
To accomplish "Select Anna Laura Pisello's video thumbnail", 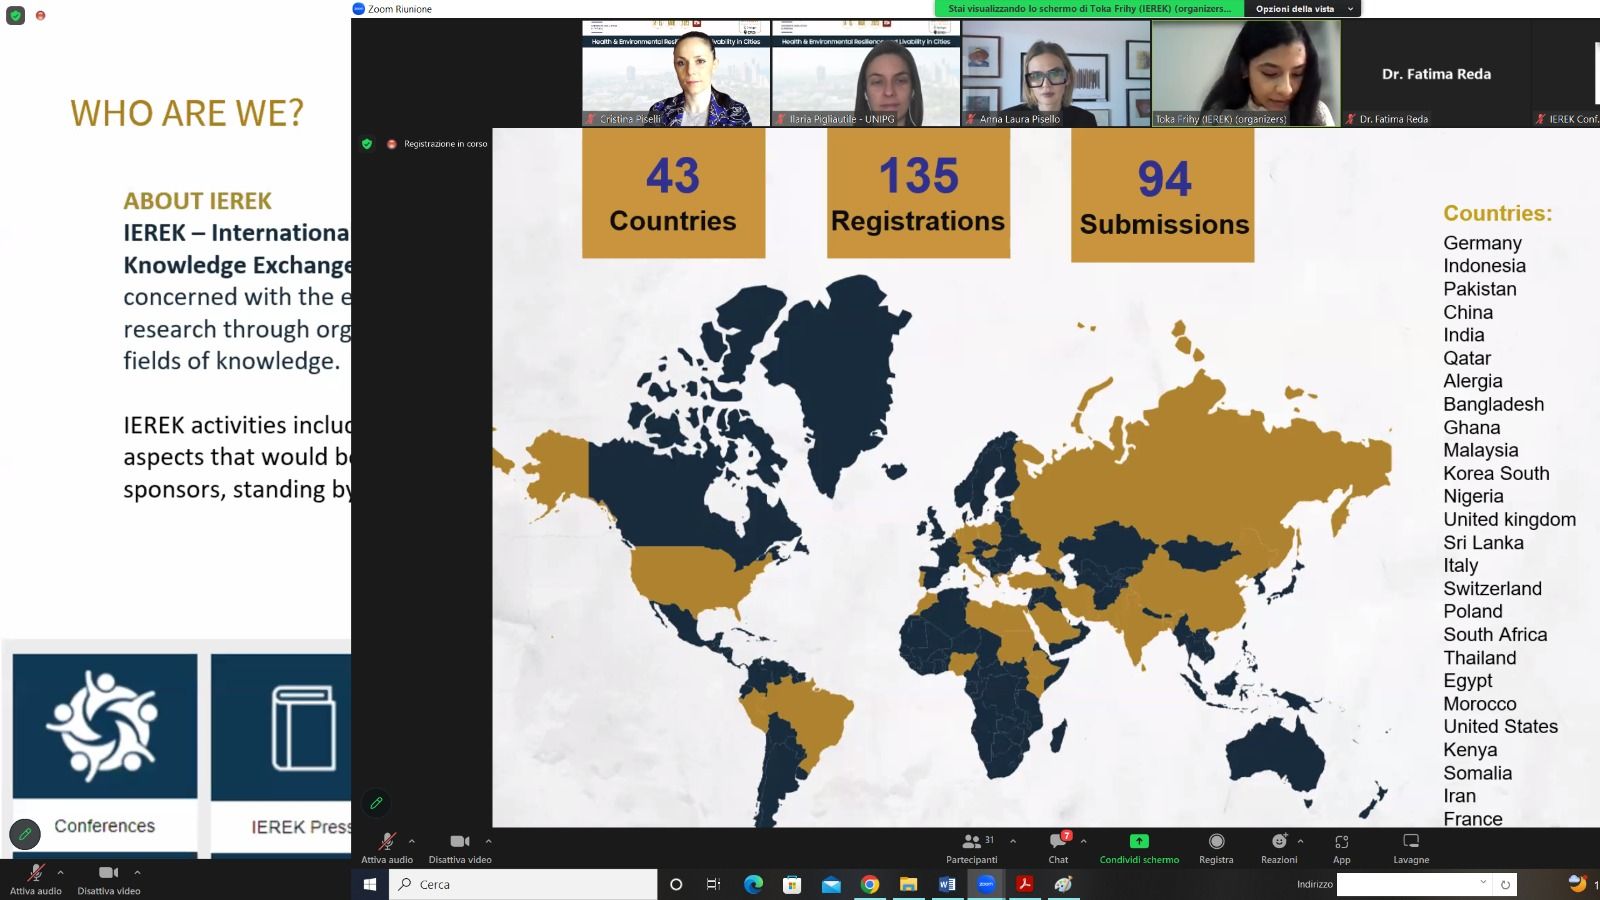I will 1056,73.
